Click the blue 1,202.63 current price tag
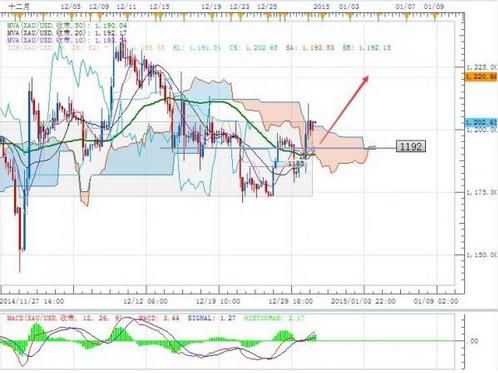 click(x=481, y=123)
